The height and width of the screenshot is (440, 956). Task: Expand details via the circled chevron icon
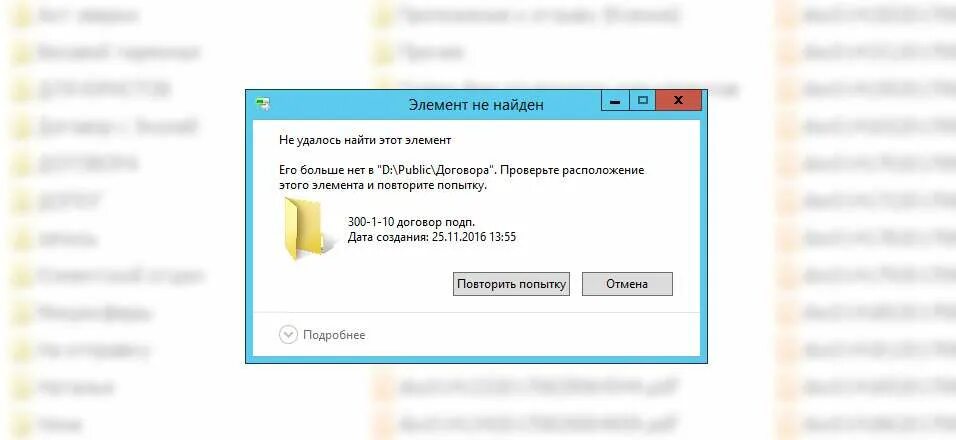click(x=288, y=335)
